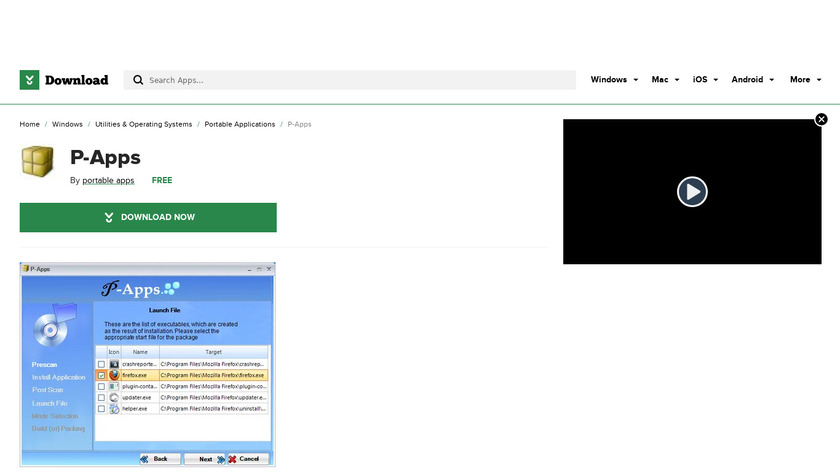This screenshot has height=472, width=840.
Task: Click the P-Apps page title
Action: [x=106, y=158]
